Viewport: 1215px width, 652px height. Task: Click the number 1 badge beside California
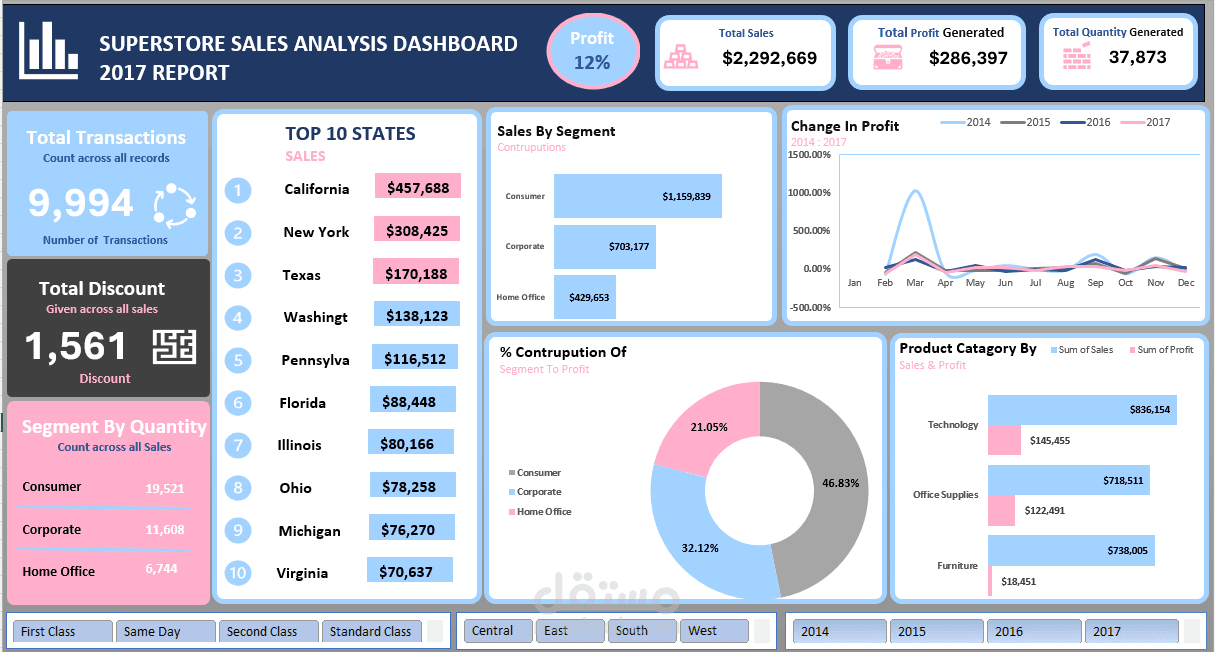[x=238, y=190]
